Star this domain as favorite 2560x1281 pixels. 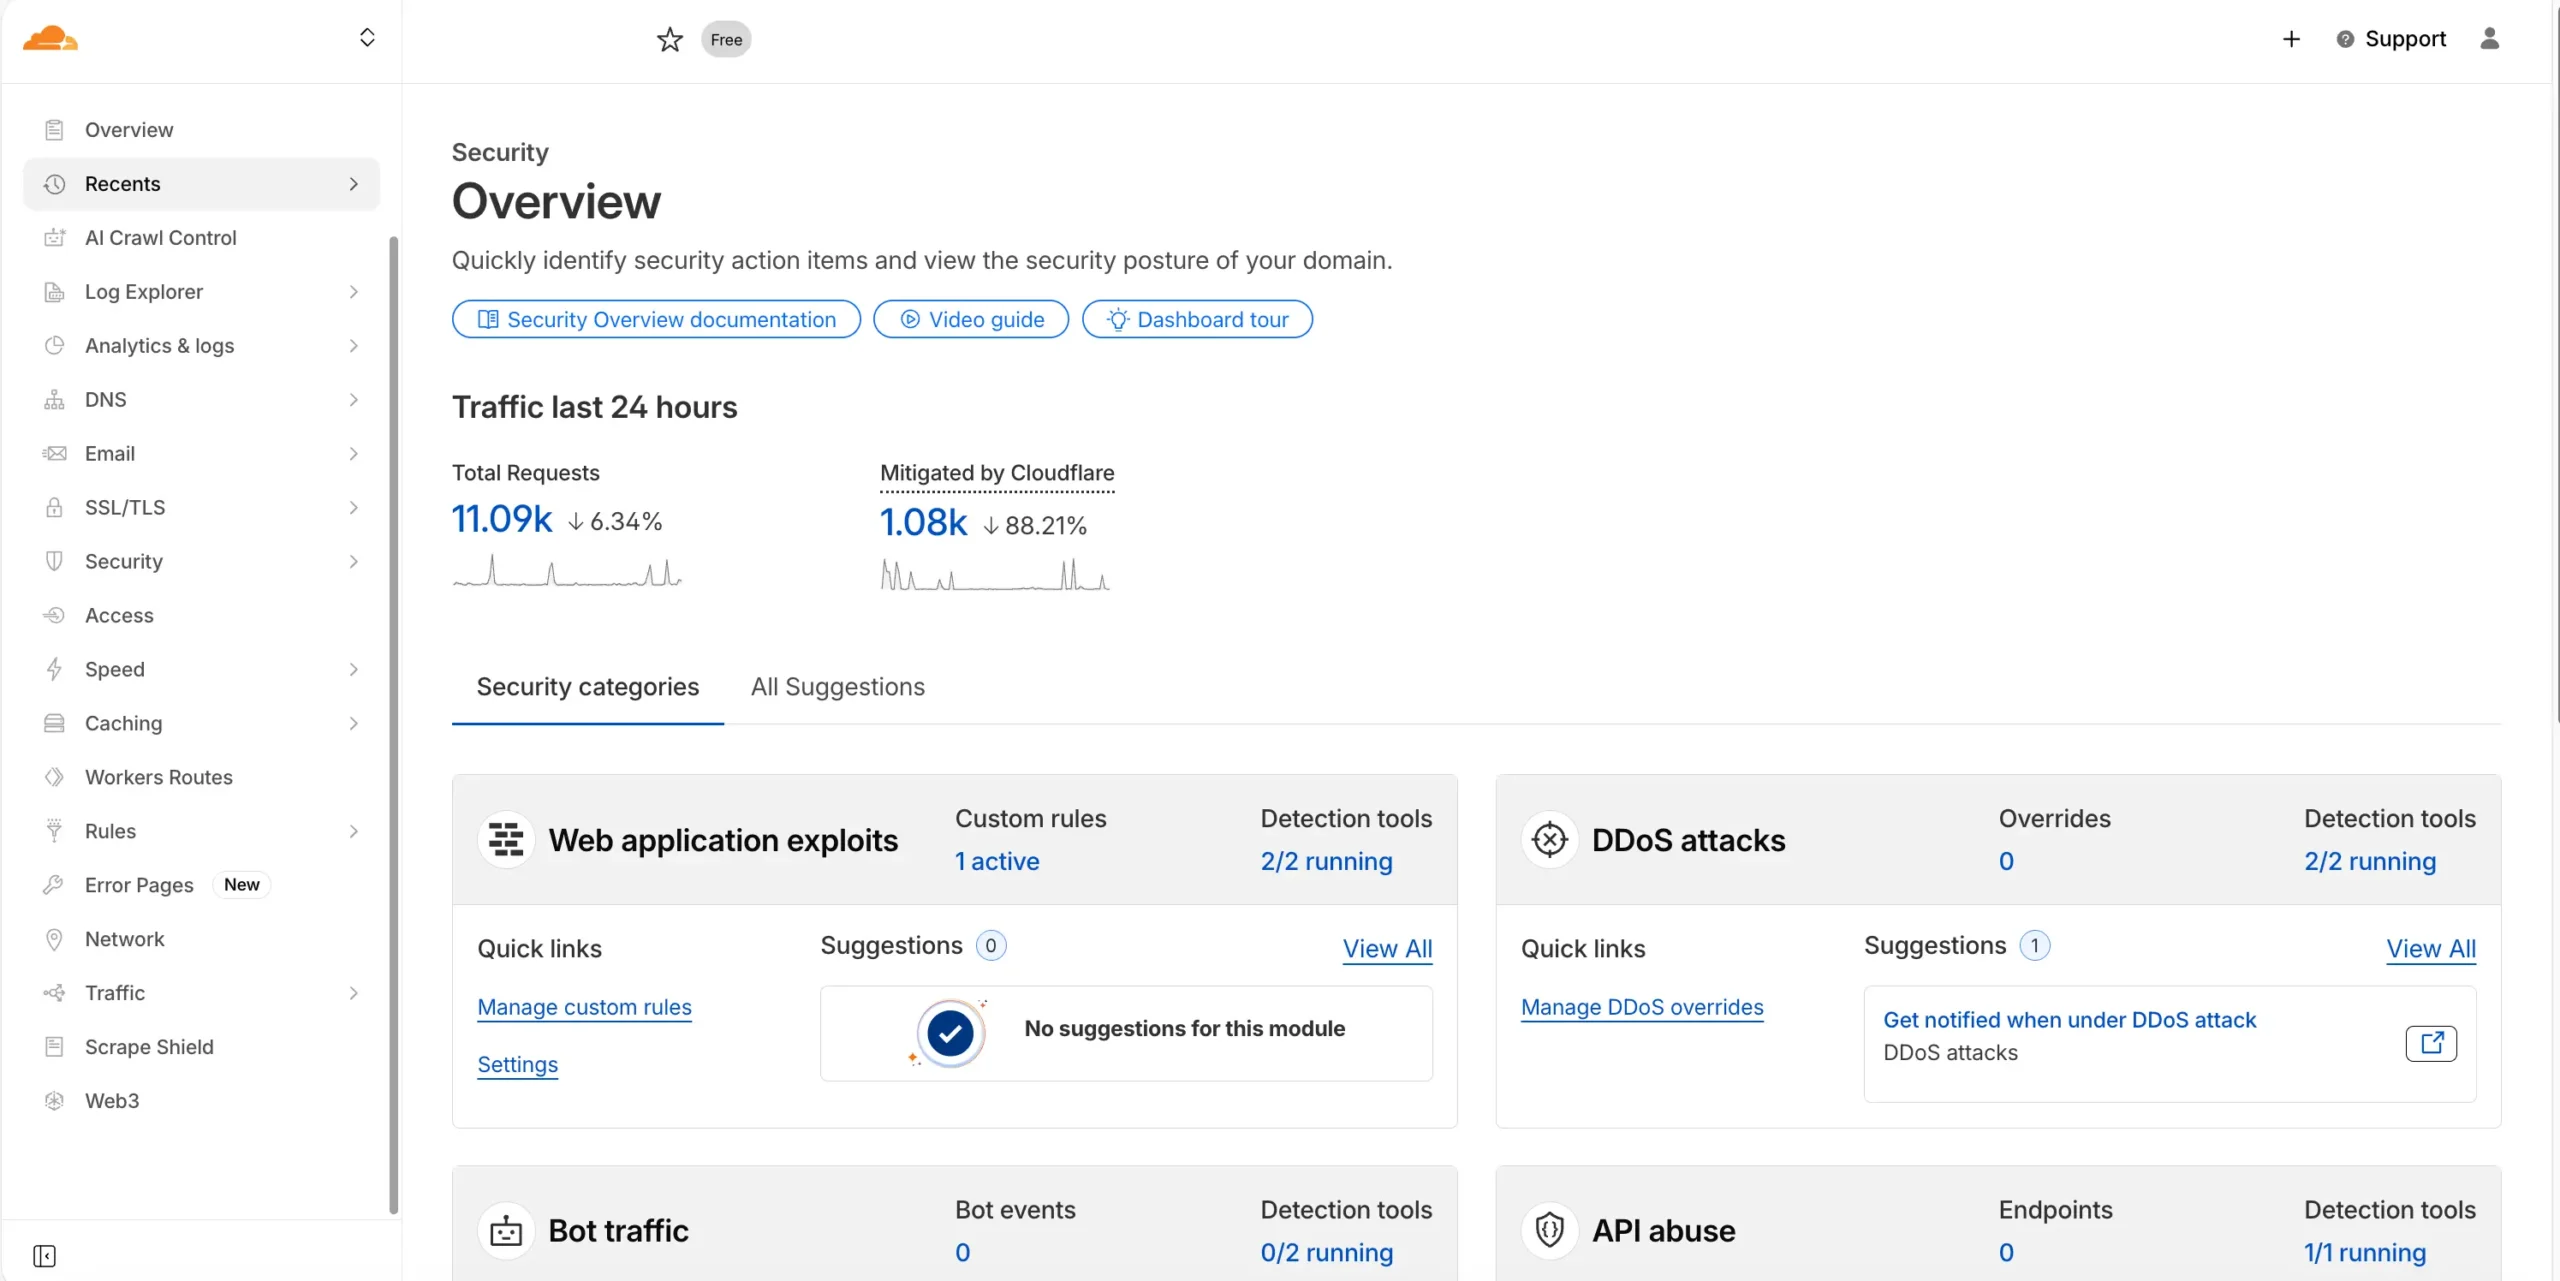pyautogui.click(x=669, y=39)
